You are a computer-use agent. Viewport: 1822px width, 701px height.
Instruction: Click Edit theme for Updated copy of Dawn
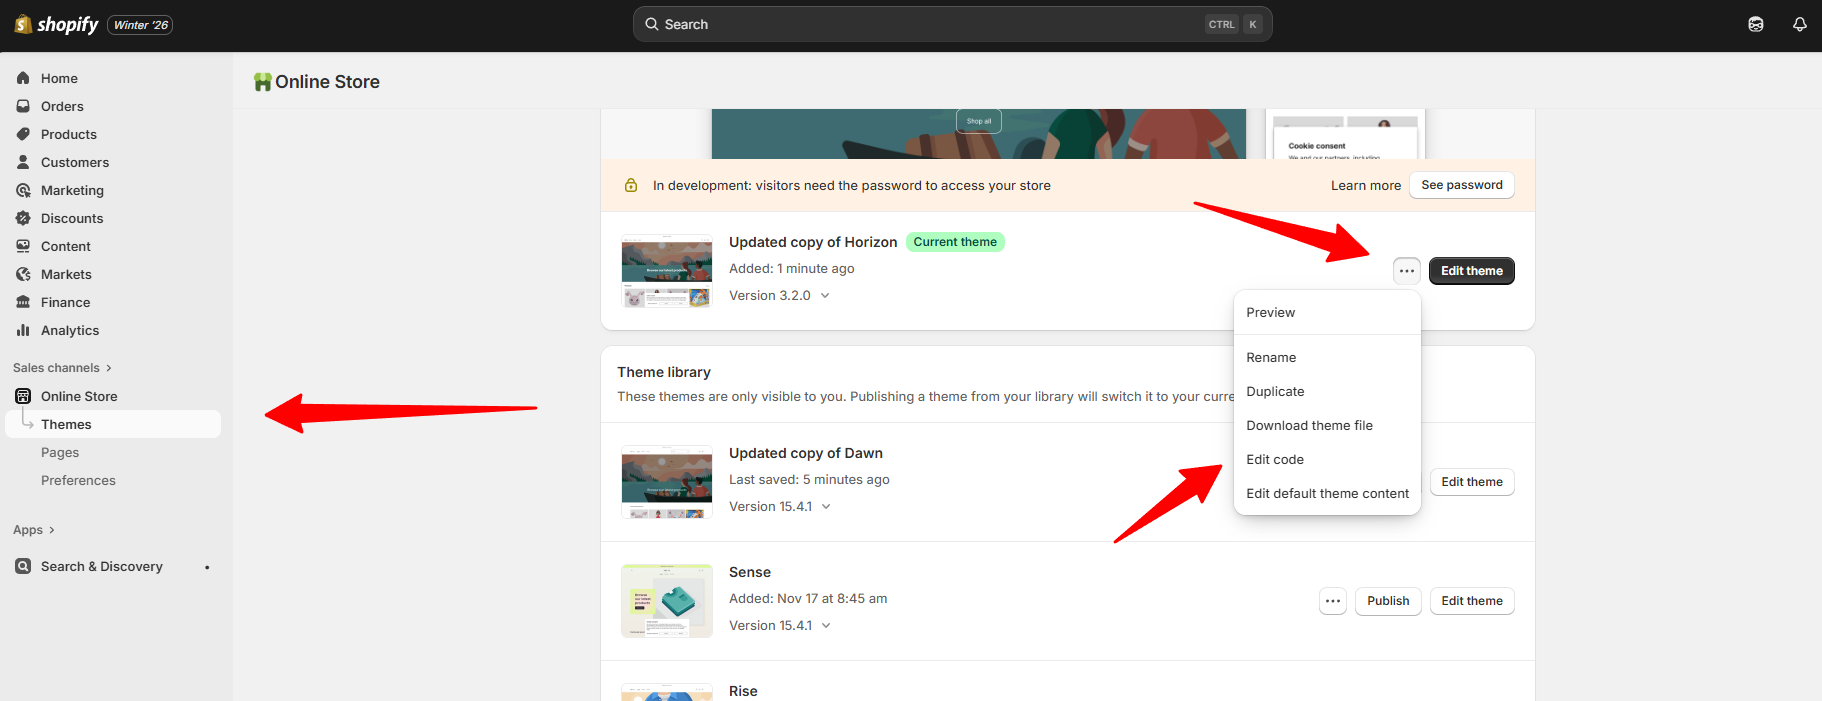coord(1471,482)
